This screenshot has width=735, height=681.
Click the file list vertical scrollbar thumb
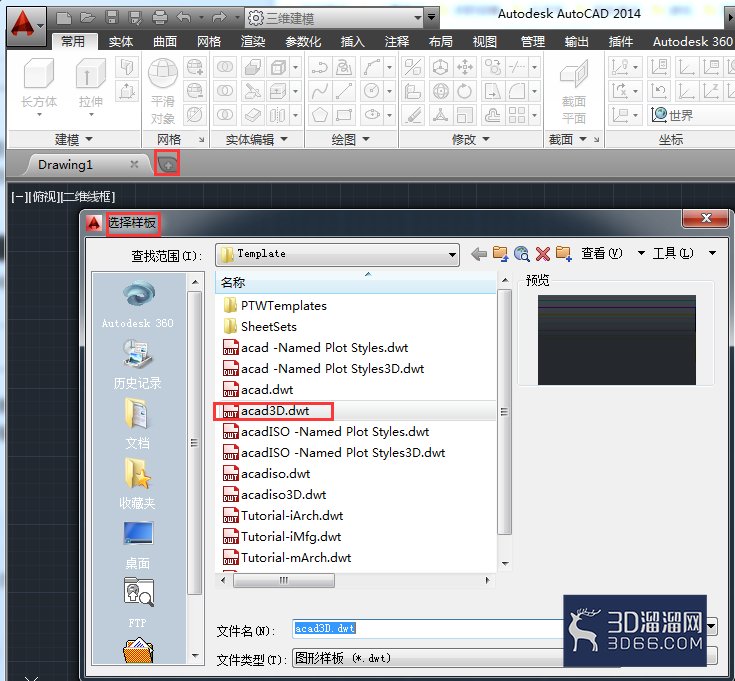(504, 412)
